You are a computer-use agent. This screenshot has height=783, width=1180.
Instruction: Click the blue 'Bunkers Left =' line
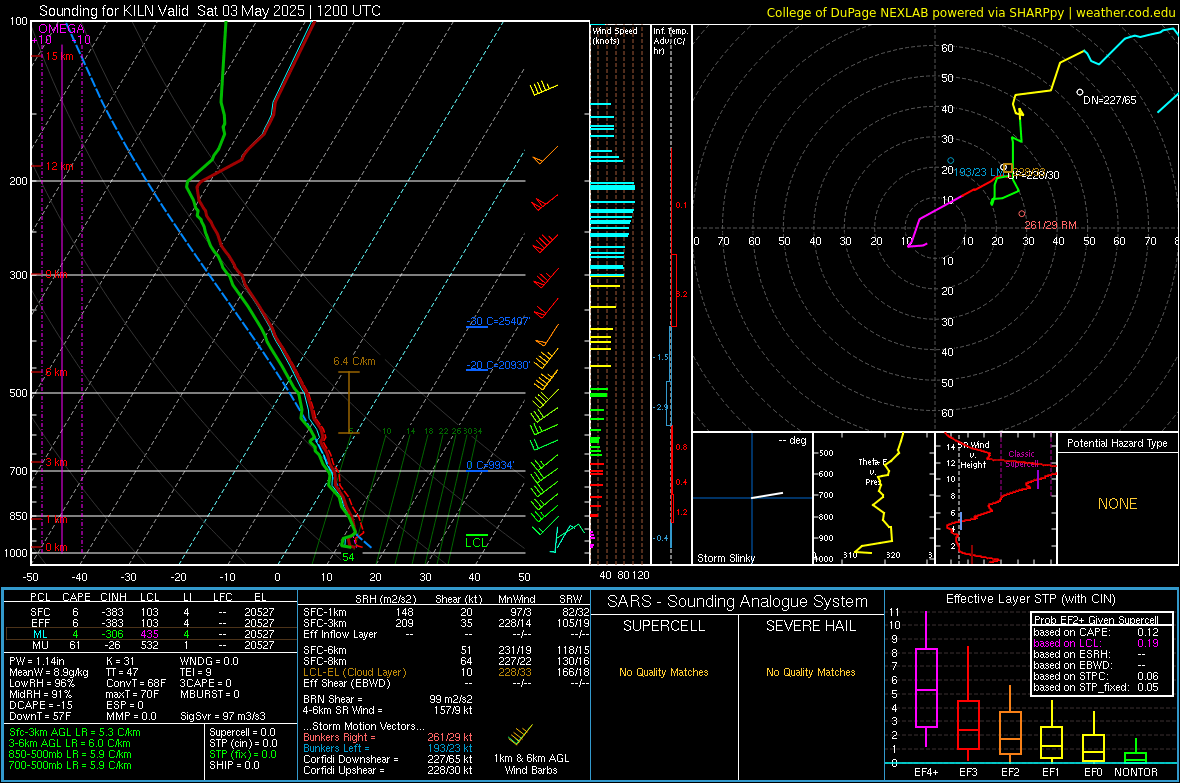coord(388,748)
